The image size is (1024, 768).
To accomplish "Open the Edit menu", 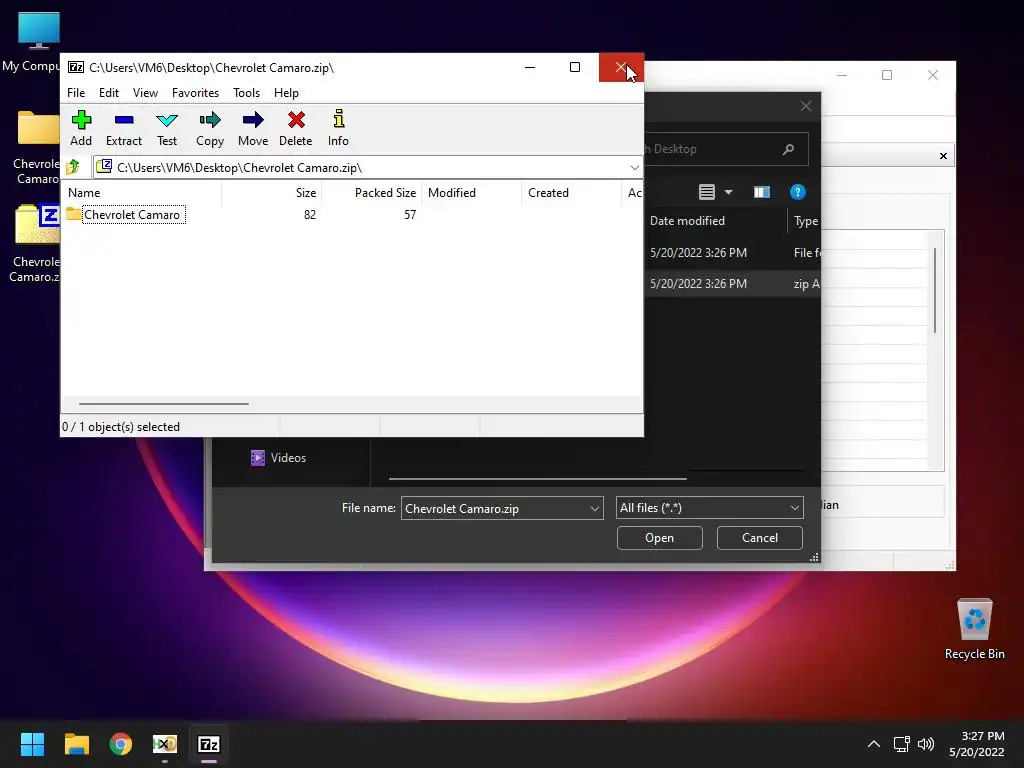I will (108, 93).
